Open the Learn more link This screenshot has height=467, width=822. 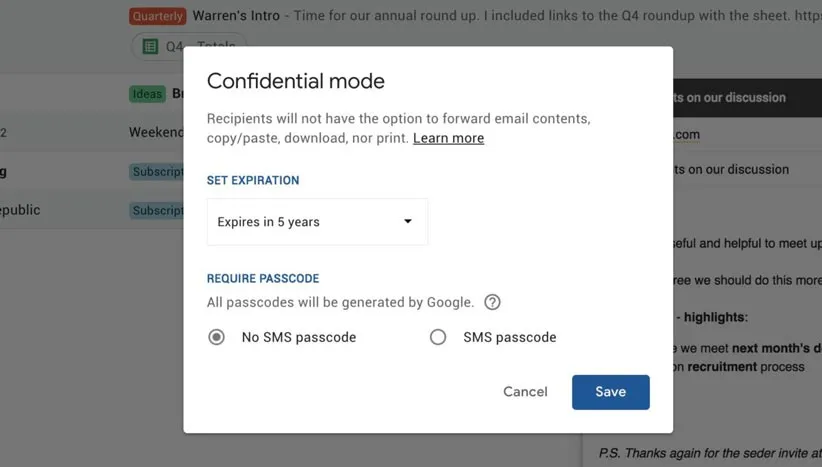[448, 138]
